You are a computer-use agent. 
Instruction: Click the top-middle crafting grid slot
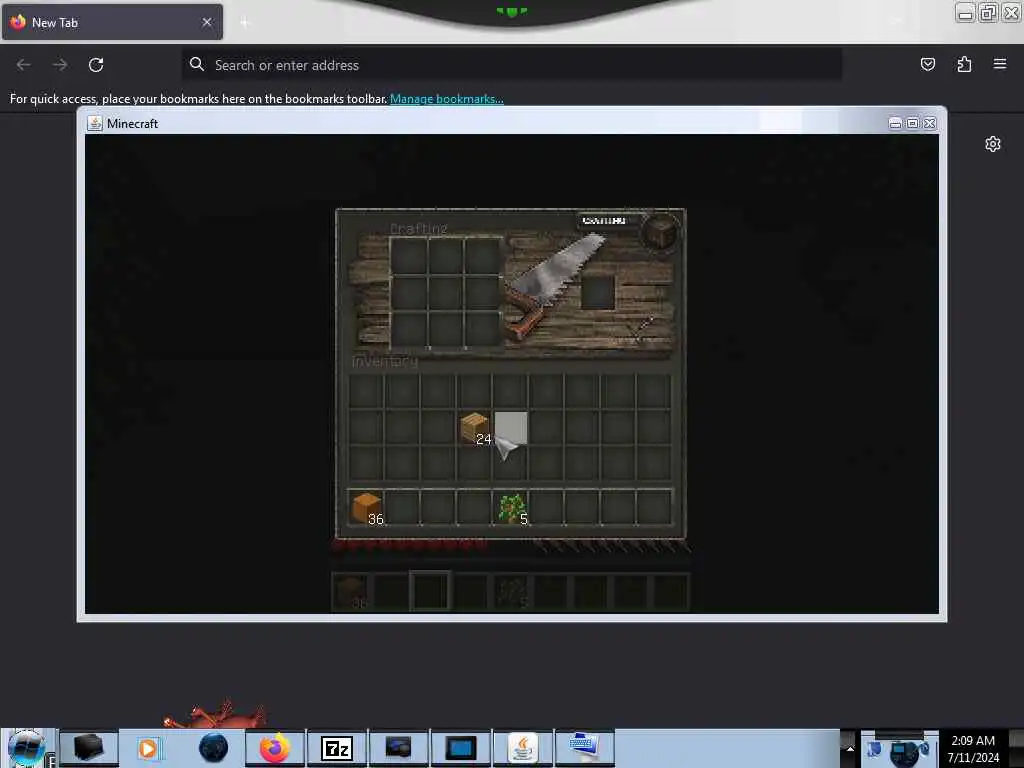coord(445,256)
